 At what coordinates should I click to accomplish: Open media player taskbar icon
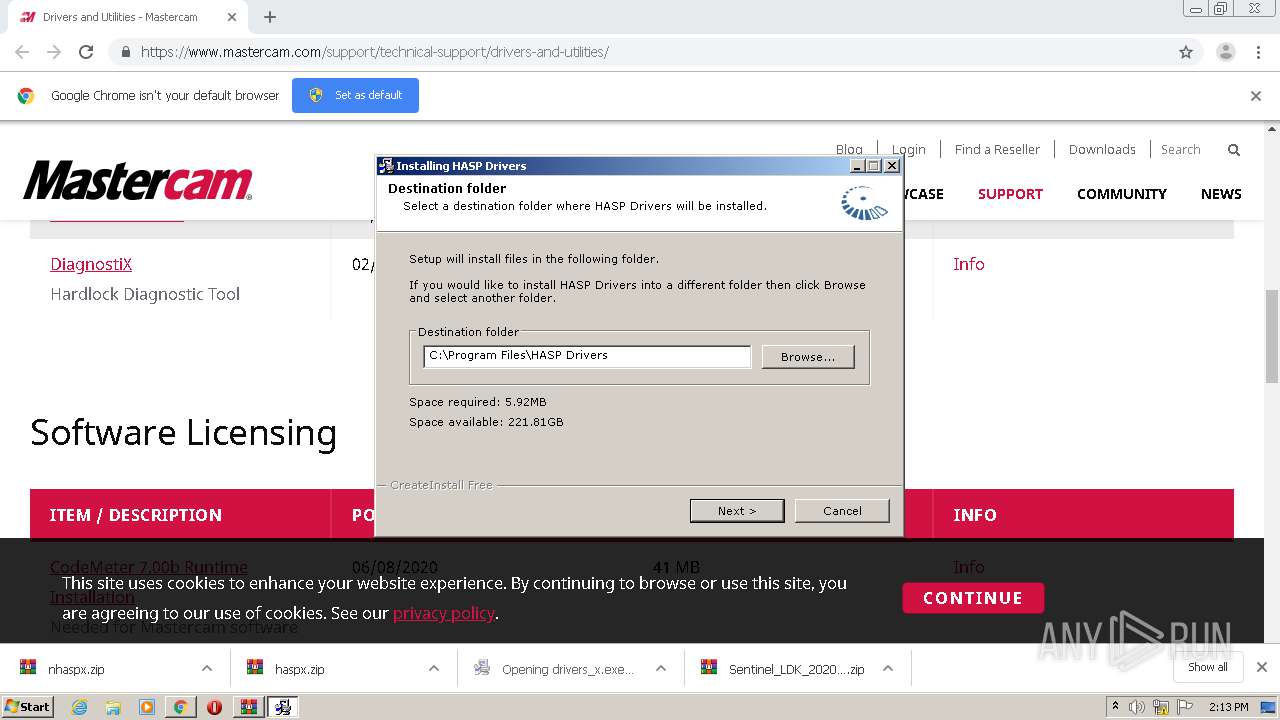pos(147,707)
